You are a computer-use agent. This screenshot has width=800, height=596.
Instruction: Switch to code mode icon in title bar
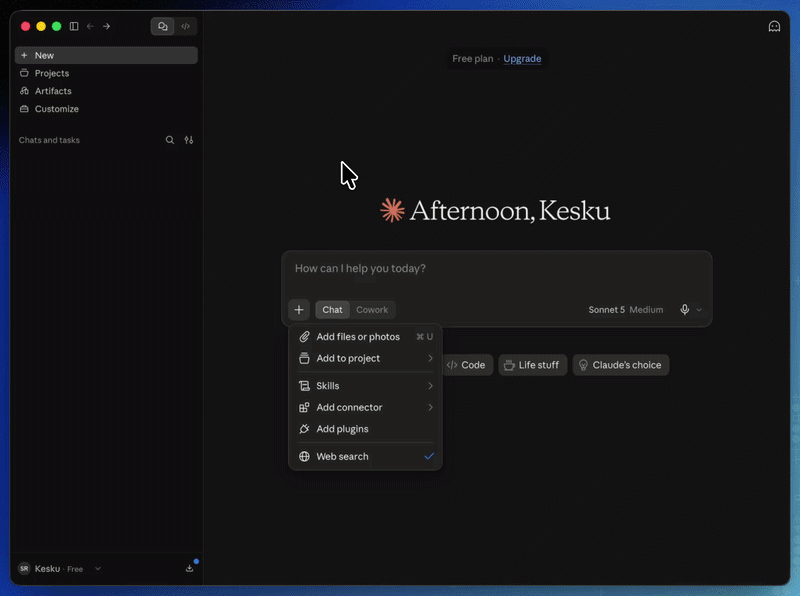click(186, 26)
